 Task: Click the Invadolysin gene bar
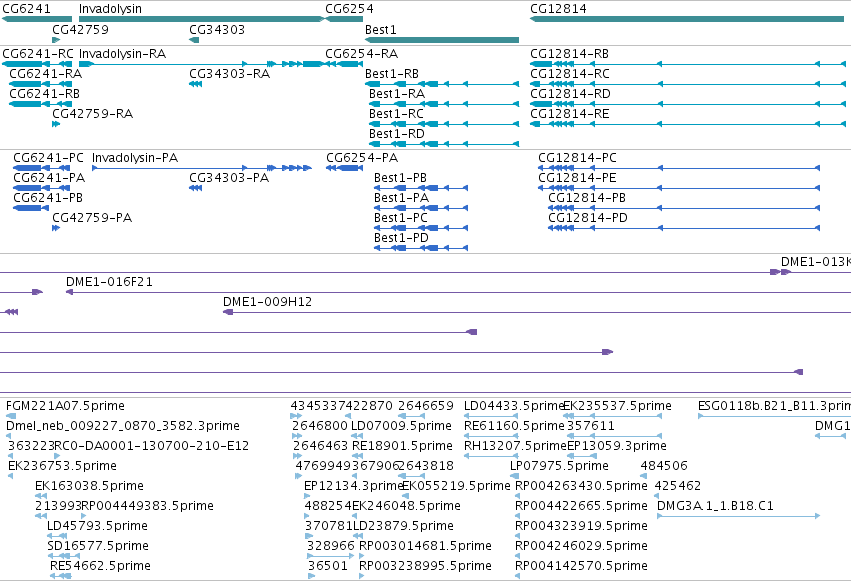[201, 19]
